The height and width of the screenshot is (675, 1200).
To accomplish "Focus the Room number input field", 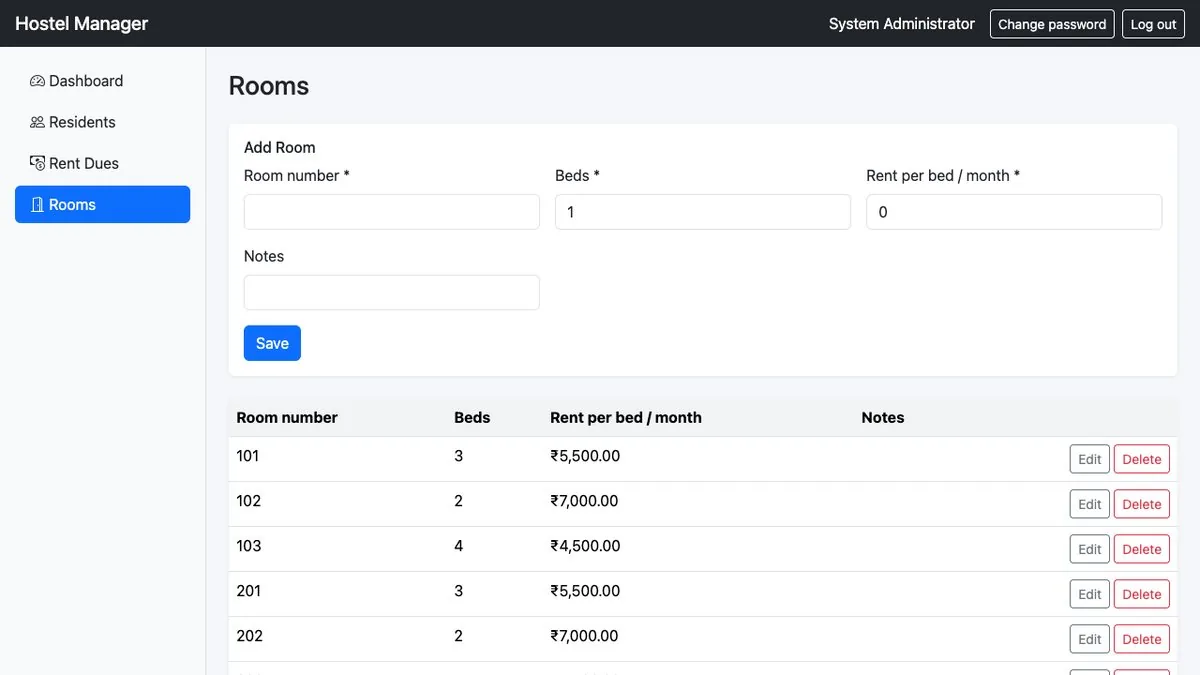I will coord(392,212).
